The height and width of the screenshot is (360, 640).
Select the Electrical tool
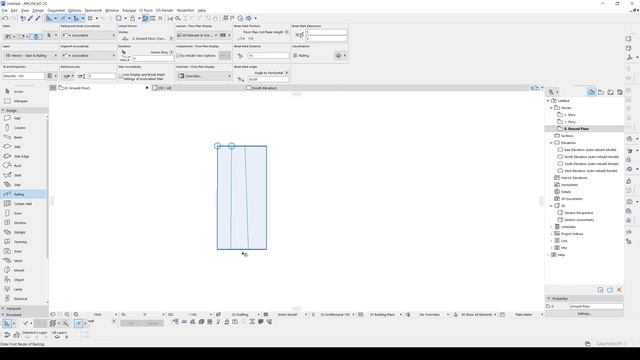coord(20,299)
